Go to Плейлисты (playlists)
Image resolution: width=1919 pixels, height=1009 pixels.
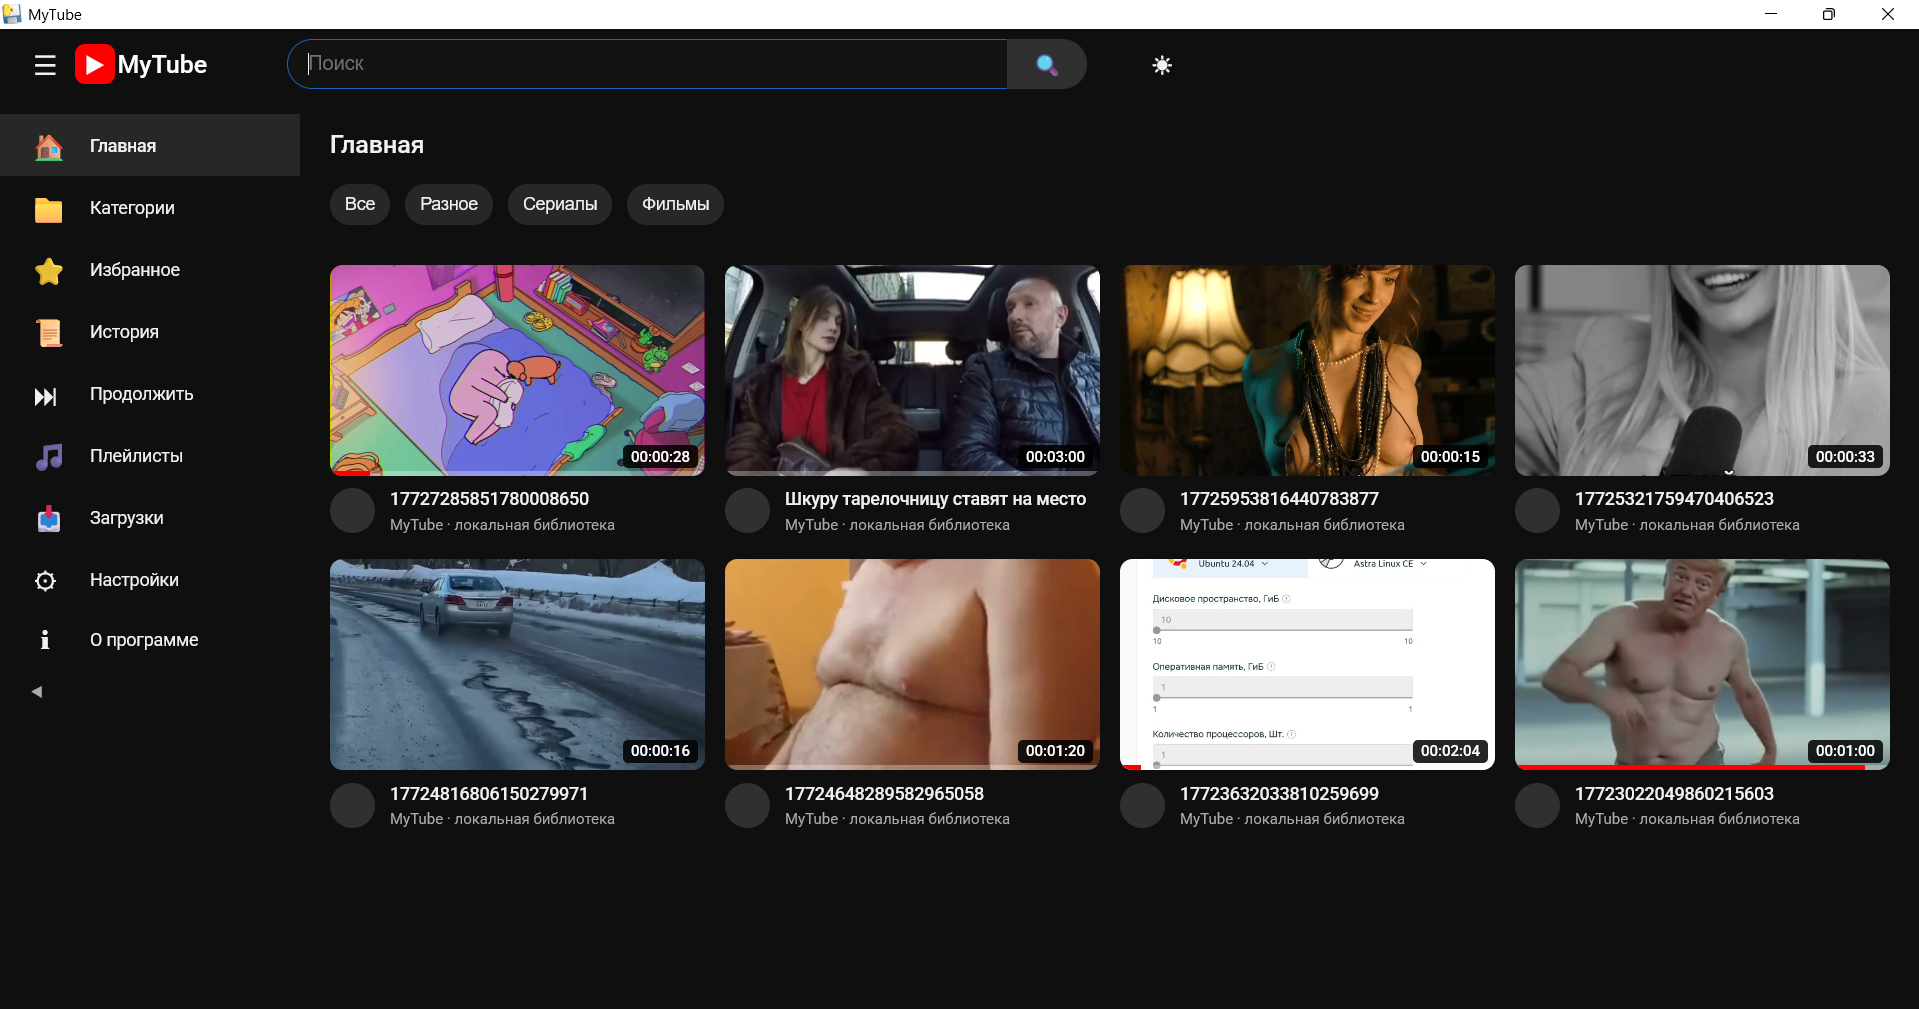pyautogui.click(x=136, y=456)
